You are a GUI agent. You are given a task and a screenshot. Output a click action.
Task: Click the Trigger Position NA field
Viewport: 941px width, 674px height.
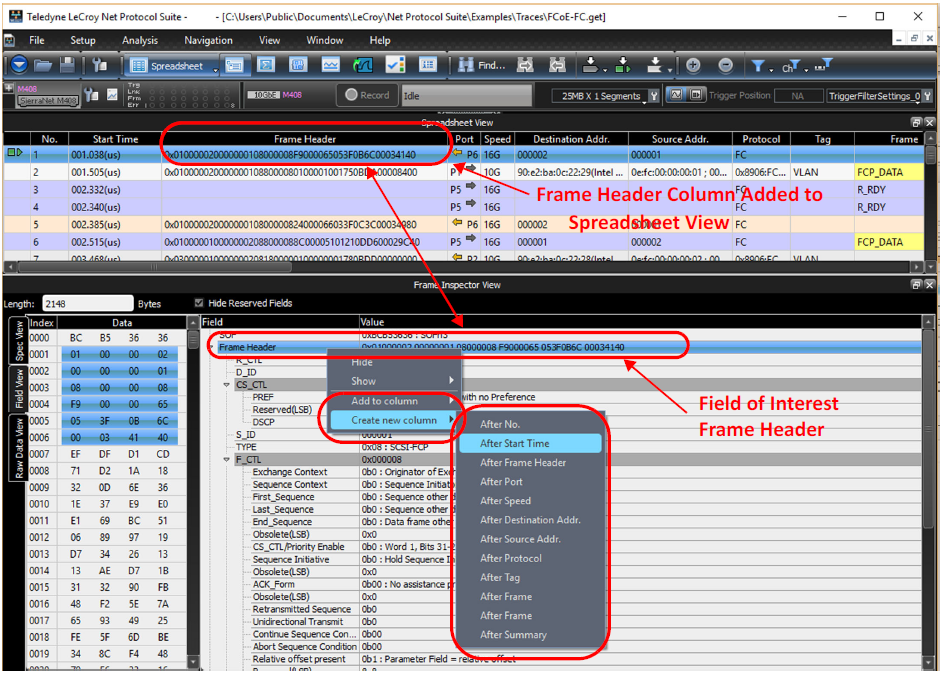tap(798, 96)
